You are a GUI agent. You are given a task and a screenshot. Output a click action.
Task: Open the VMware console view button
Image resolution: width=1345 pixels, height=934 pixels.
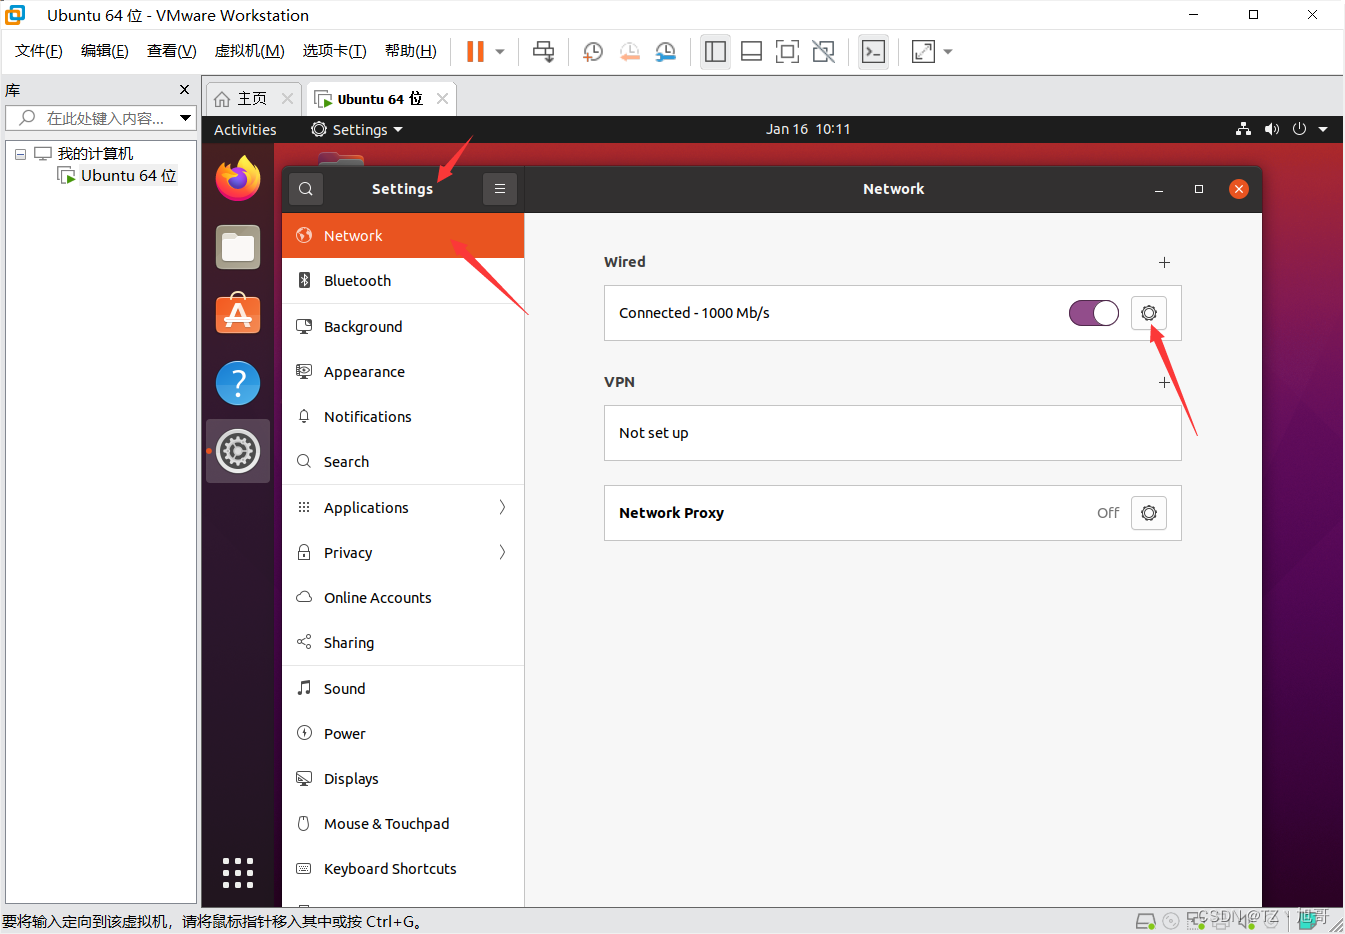click(873, 52)
